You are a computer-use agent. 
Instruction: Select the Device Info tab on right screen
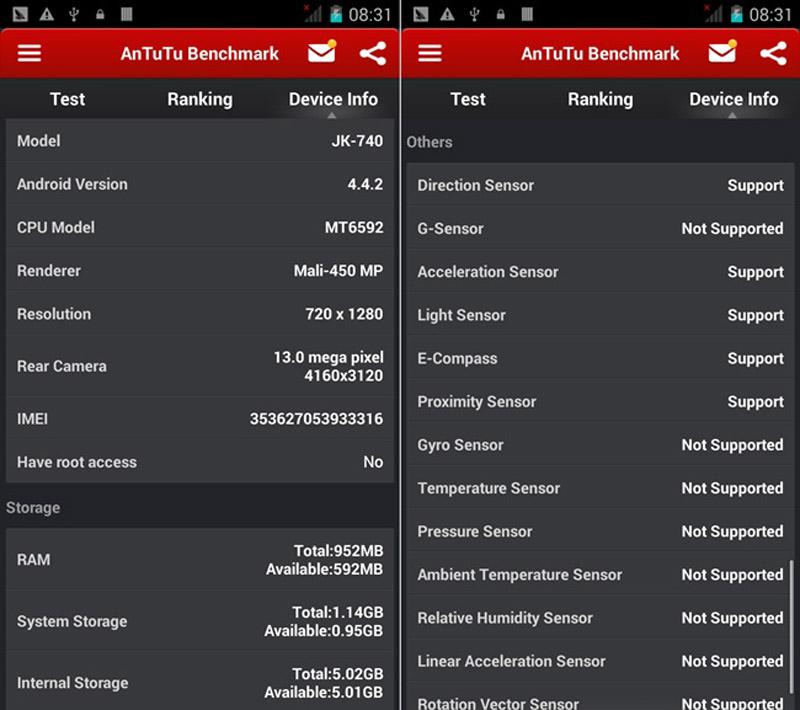click(734, 99)
